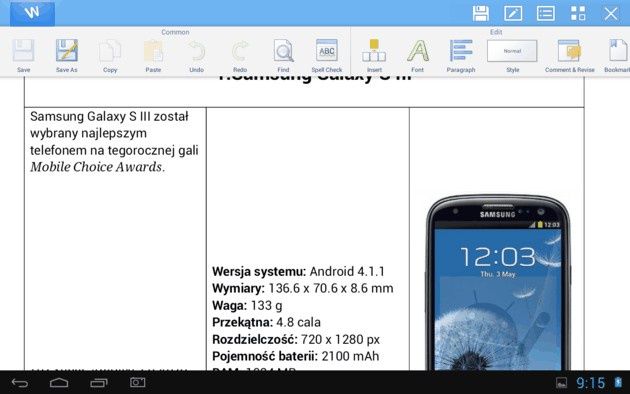Click the text 'telefonem na tegorocznej gali'
The width and height of the screenshot is (630, 394).
[114, 150]
